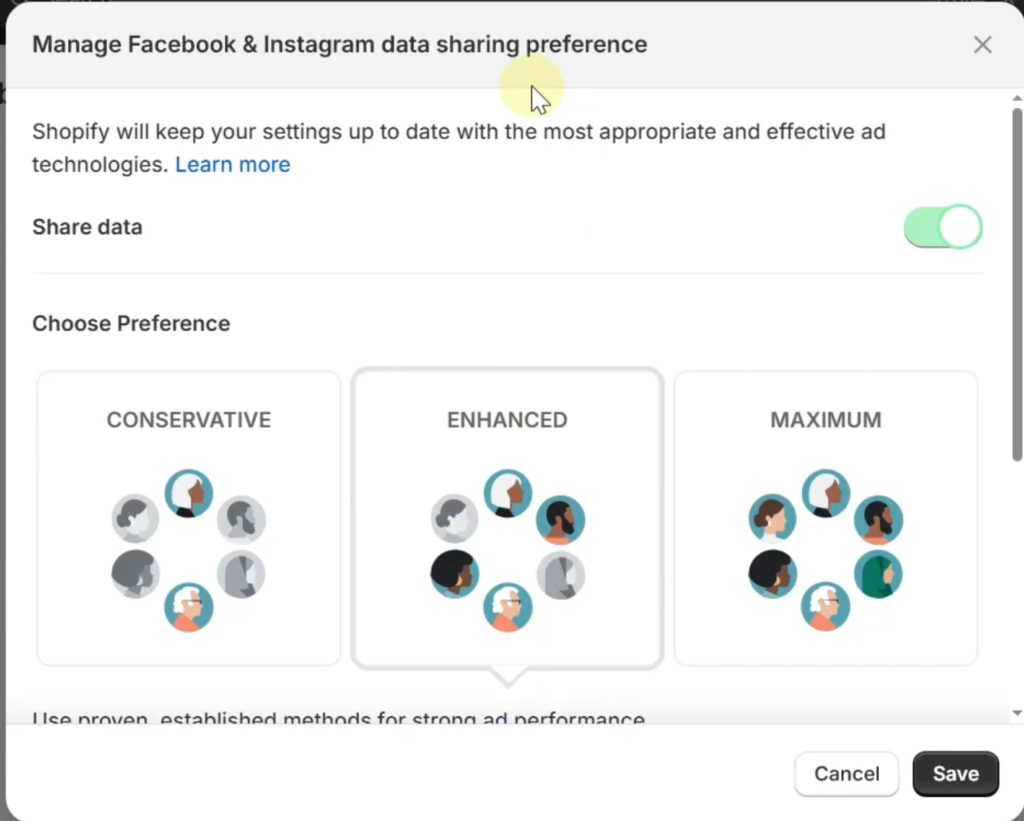Click the top white-haired avatar in Conservative

(189, 493)
